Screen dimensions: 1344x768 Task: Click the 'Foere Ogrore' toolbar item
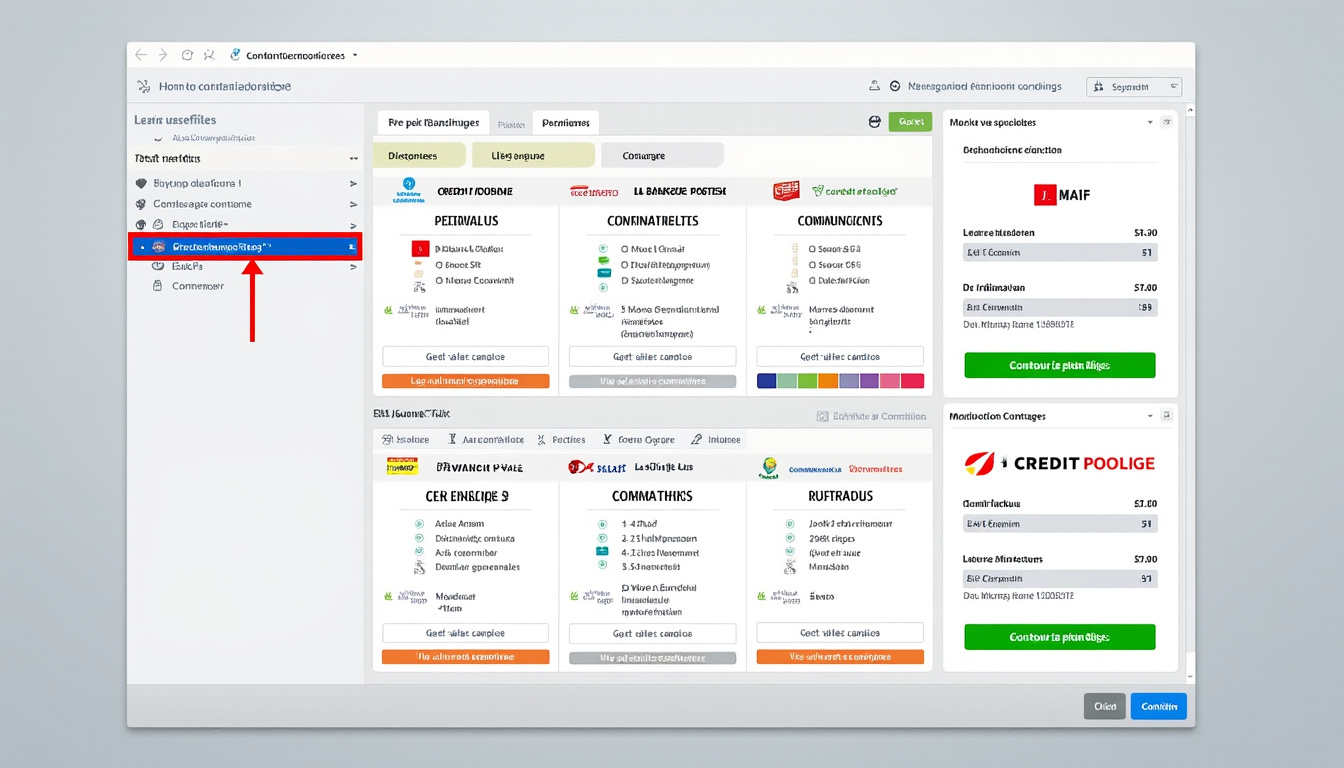point(639,440)
